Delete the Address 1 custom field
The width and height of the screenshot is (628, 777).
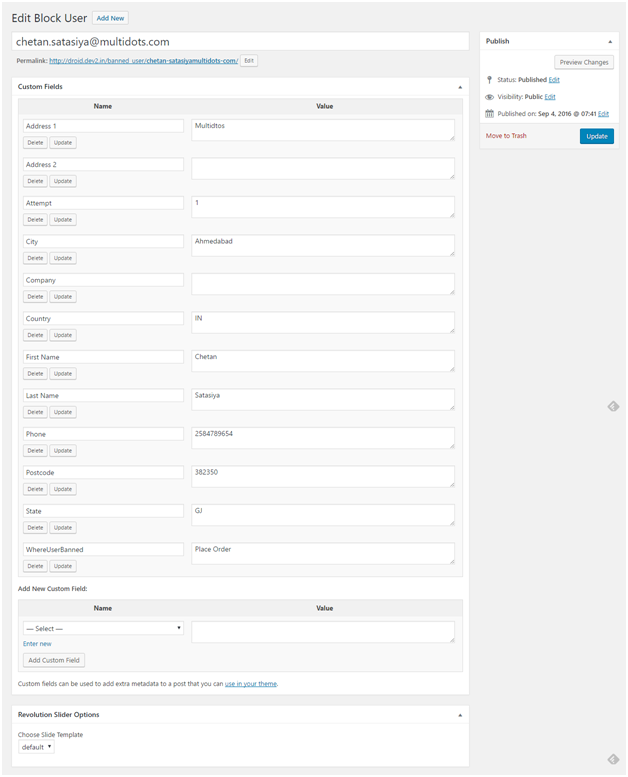click(x=35, y=143)
